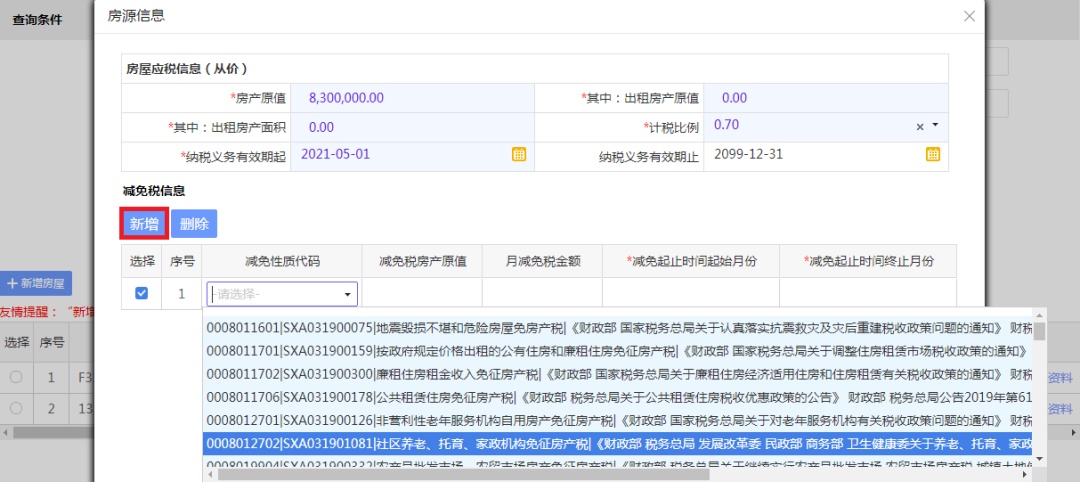This screenshot has width=1080, height=482.
Task: Open calendar for 纳税义务有效期止 date
Action: pos(933,154)
